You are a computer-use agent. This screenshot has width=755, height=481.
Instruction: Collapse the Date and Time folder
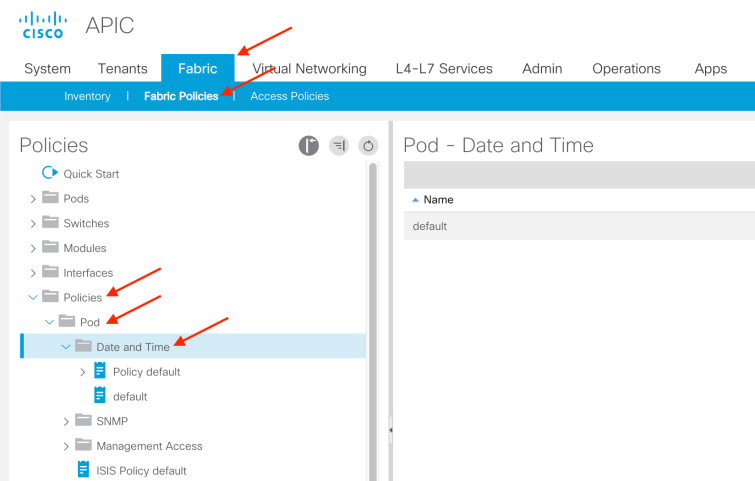[66, 347]
